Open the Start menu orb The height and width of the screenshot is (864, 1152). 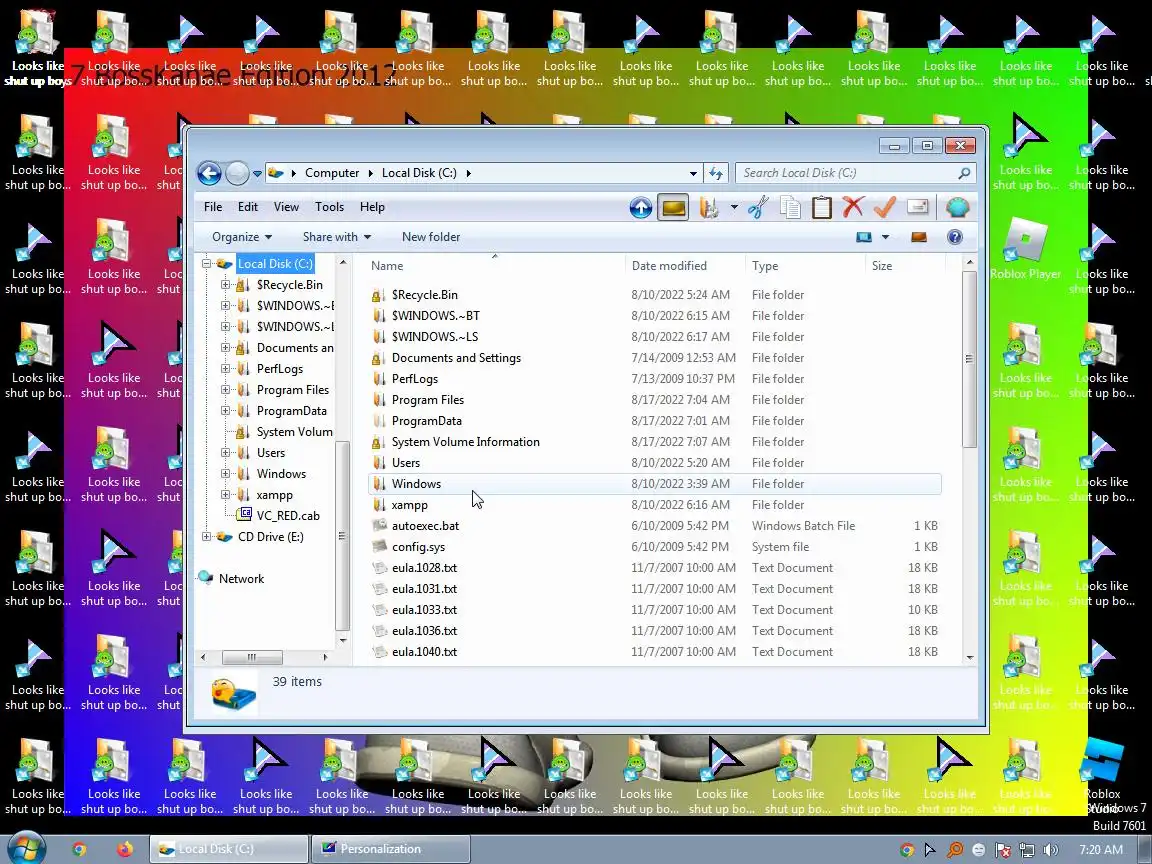pos(26,848)
